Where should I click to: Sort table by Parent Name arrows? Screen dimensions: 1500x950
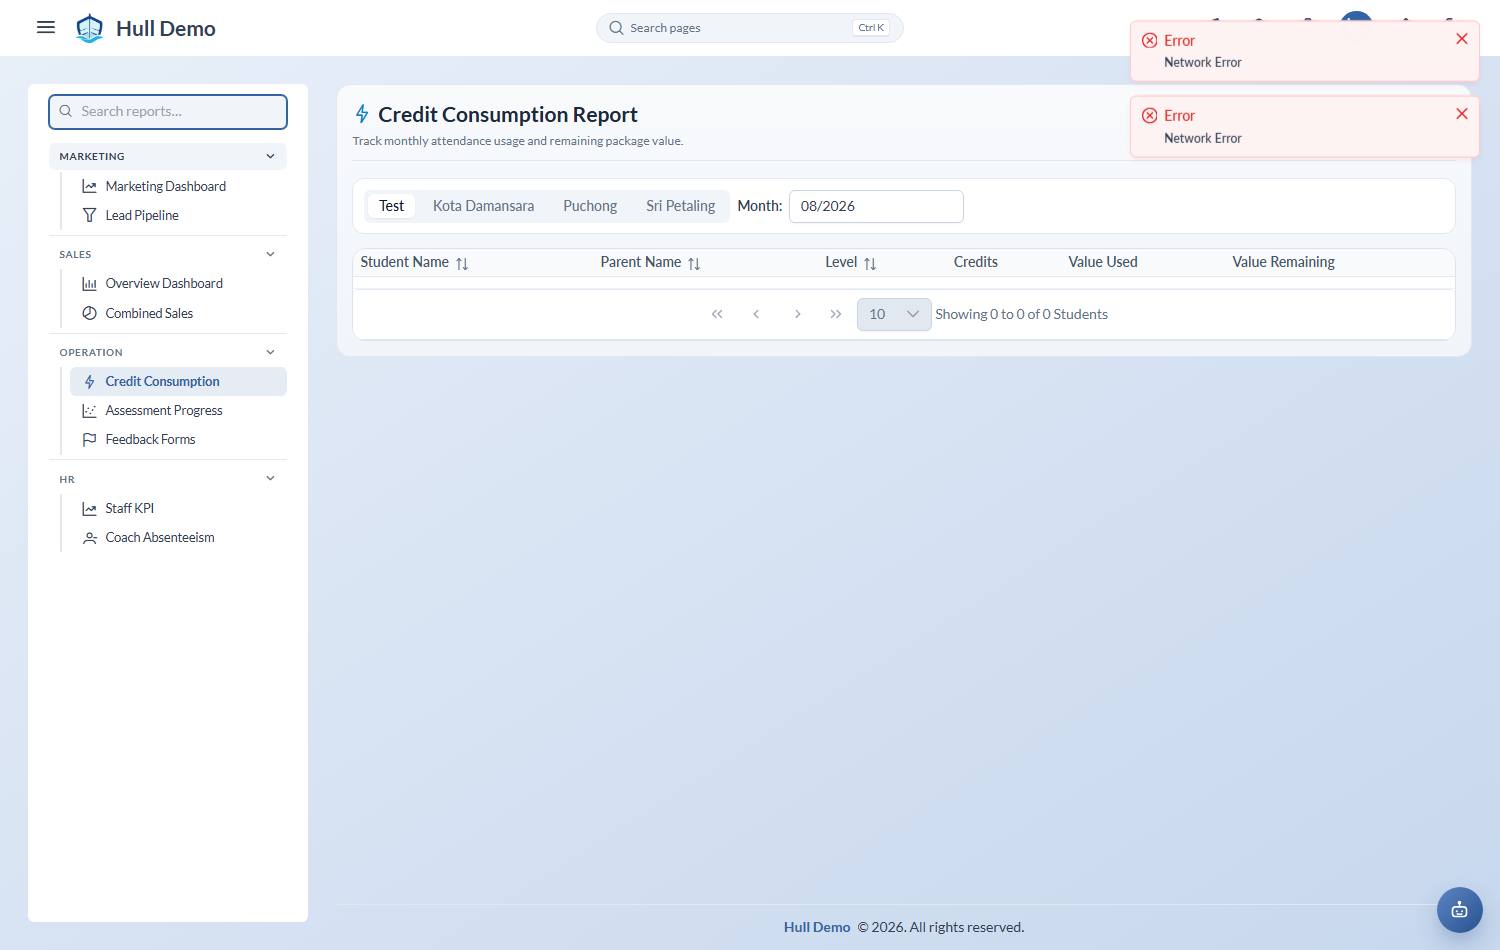pyautogui.click(x=694, y=264)
